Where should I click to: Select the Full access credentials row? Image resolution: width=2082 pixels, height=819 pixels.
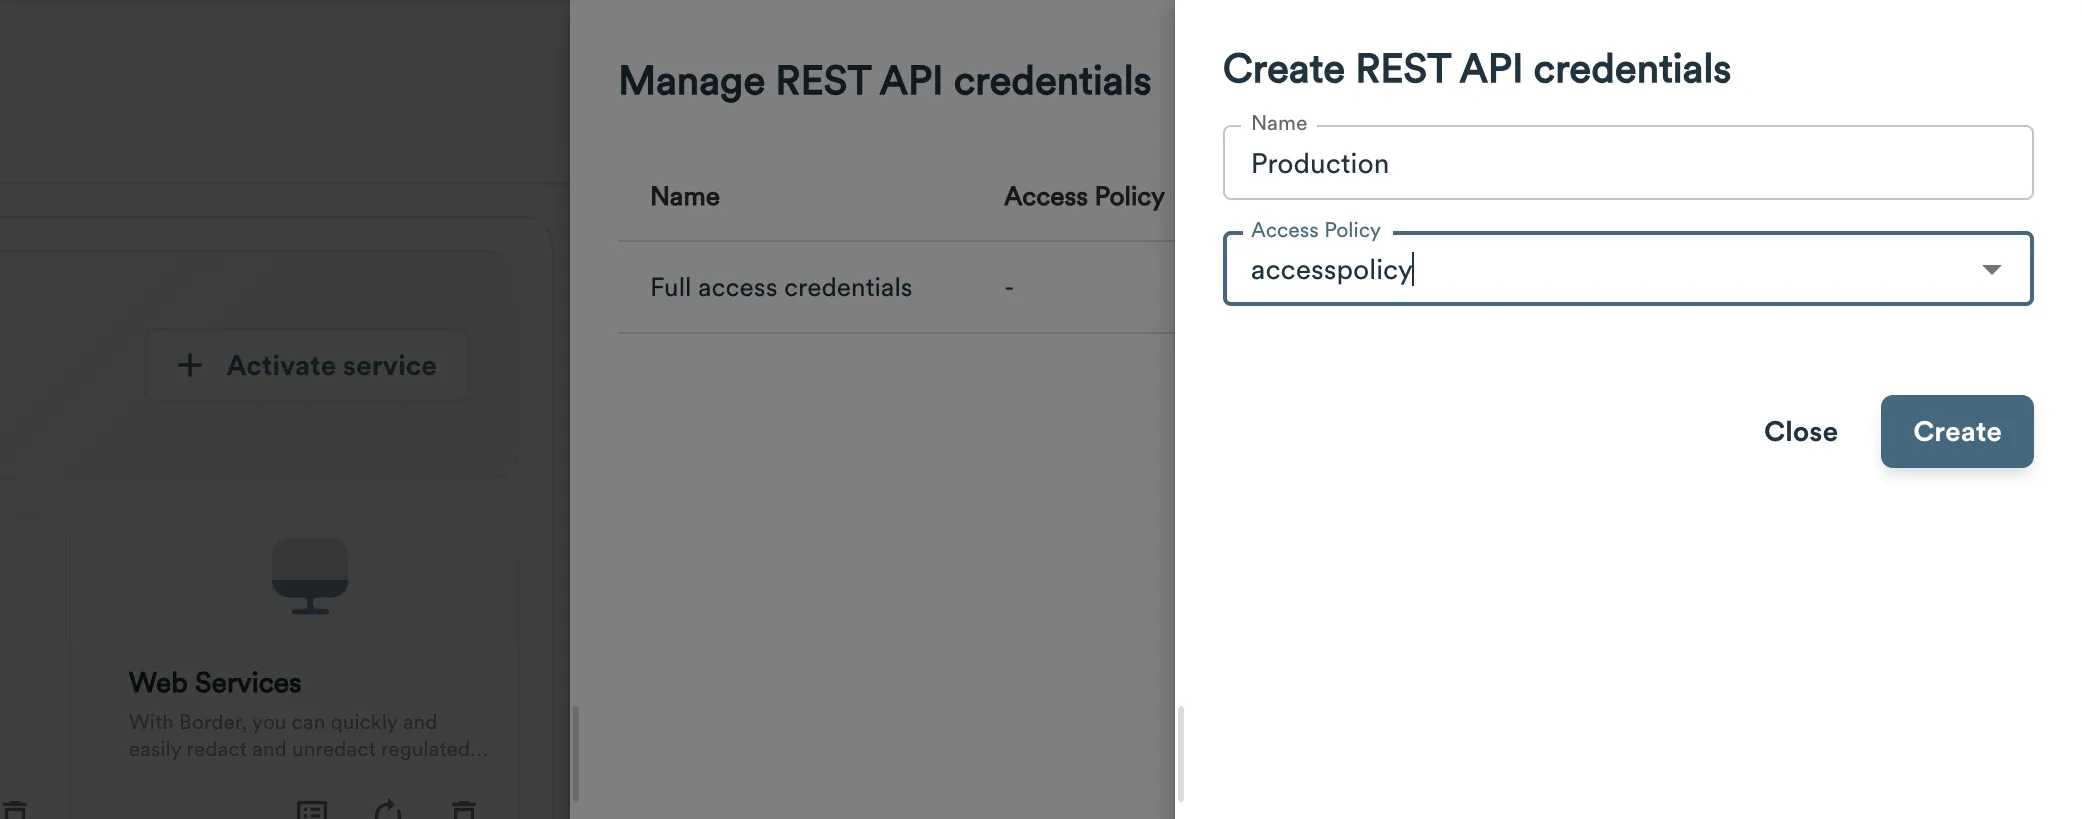(x=896, y=288)
